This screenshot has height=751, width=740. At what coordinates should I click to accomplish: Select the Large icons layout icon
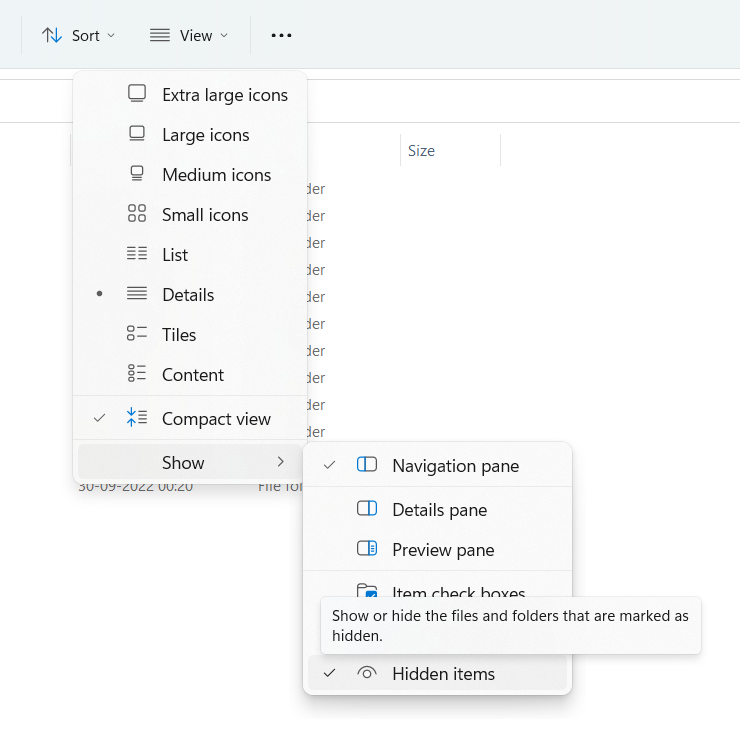(137, 134)
